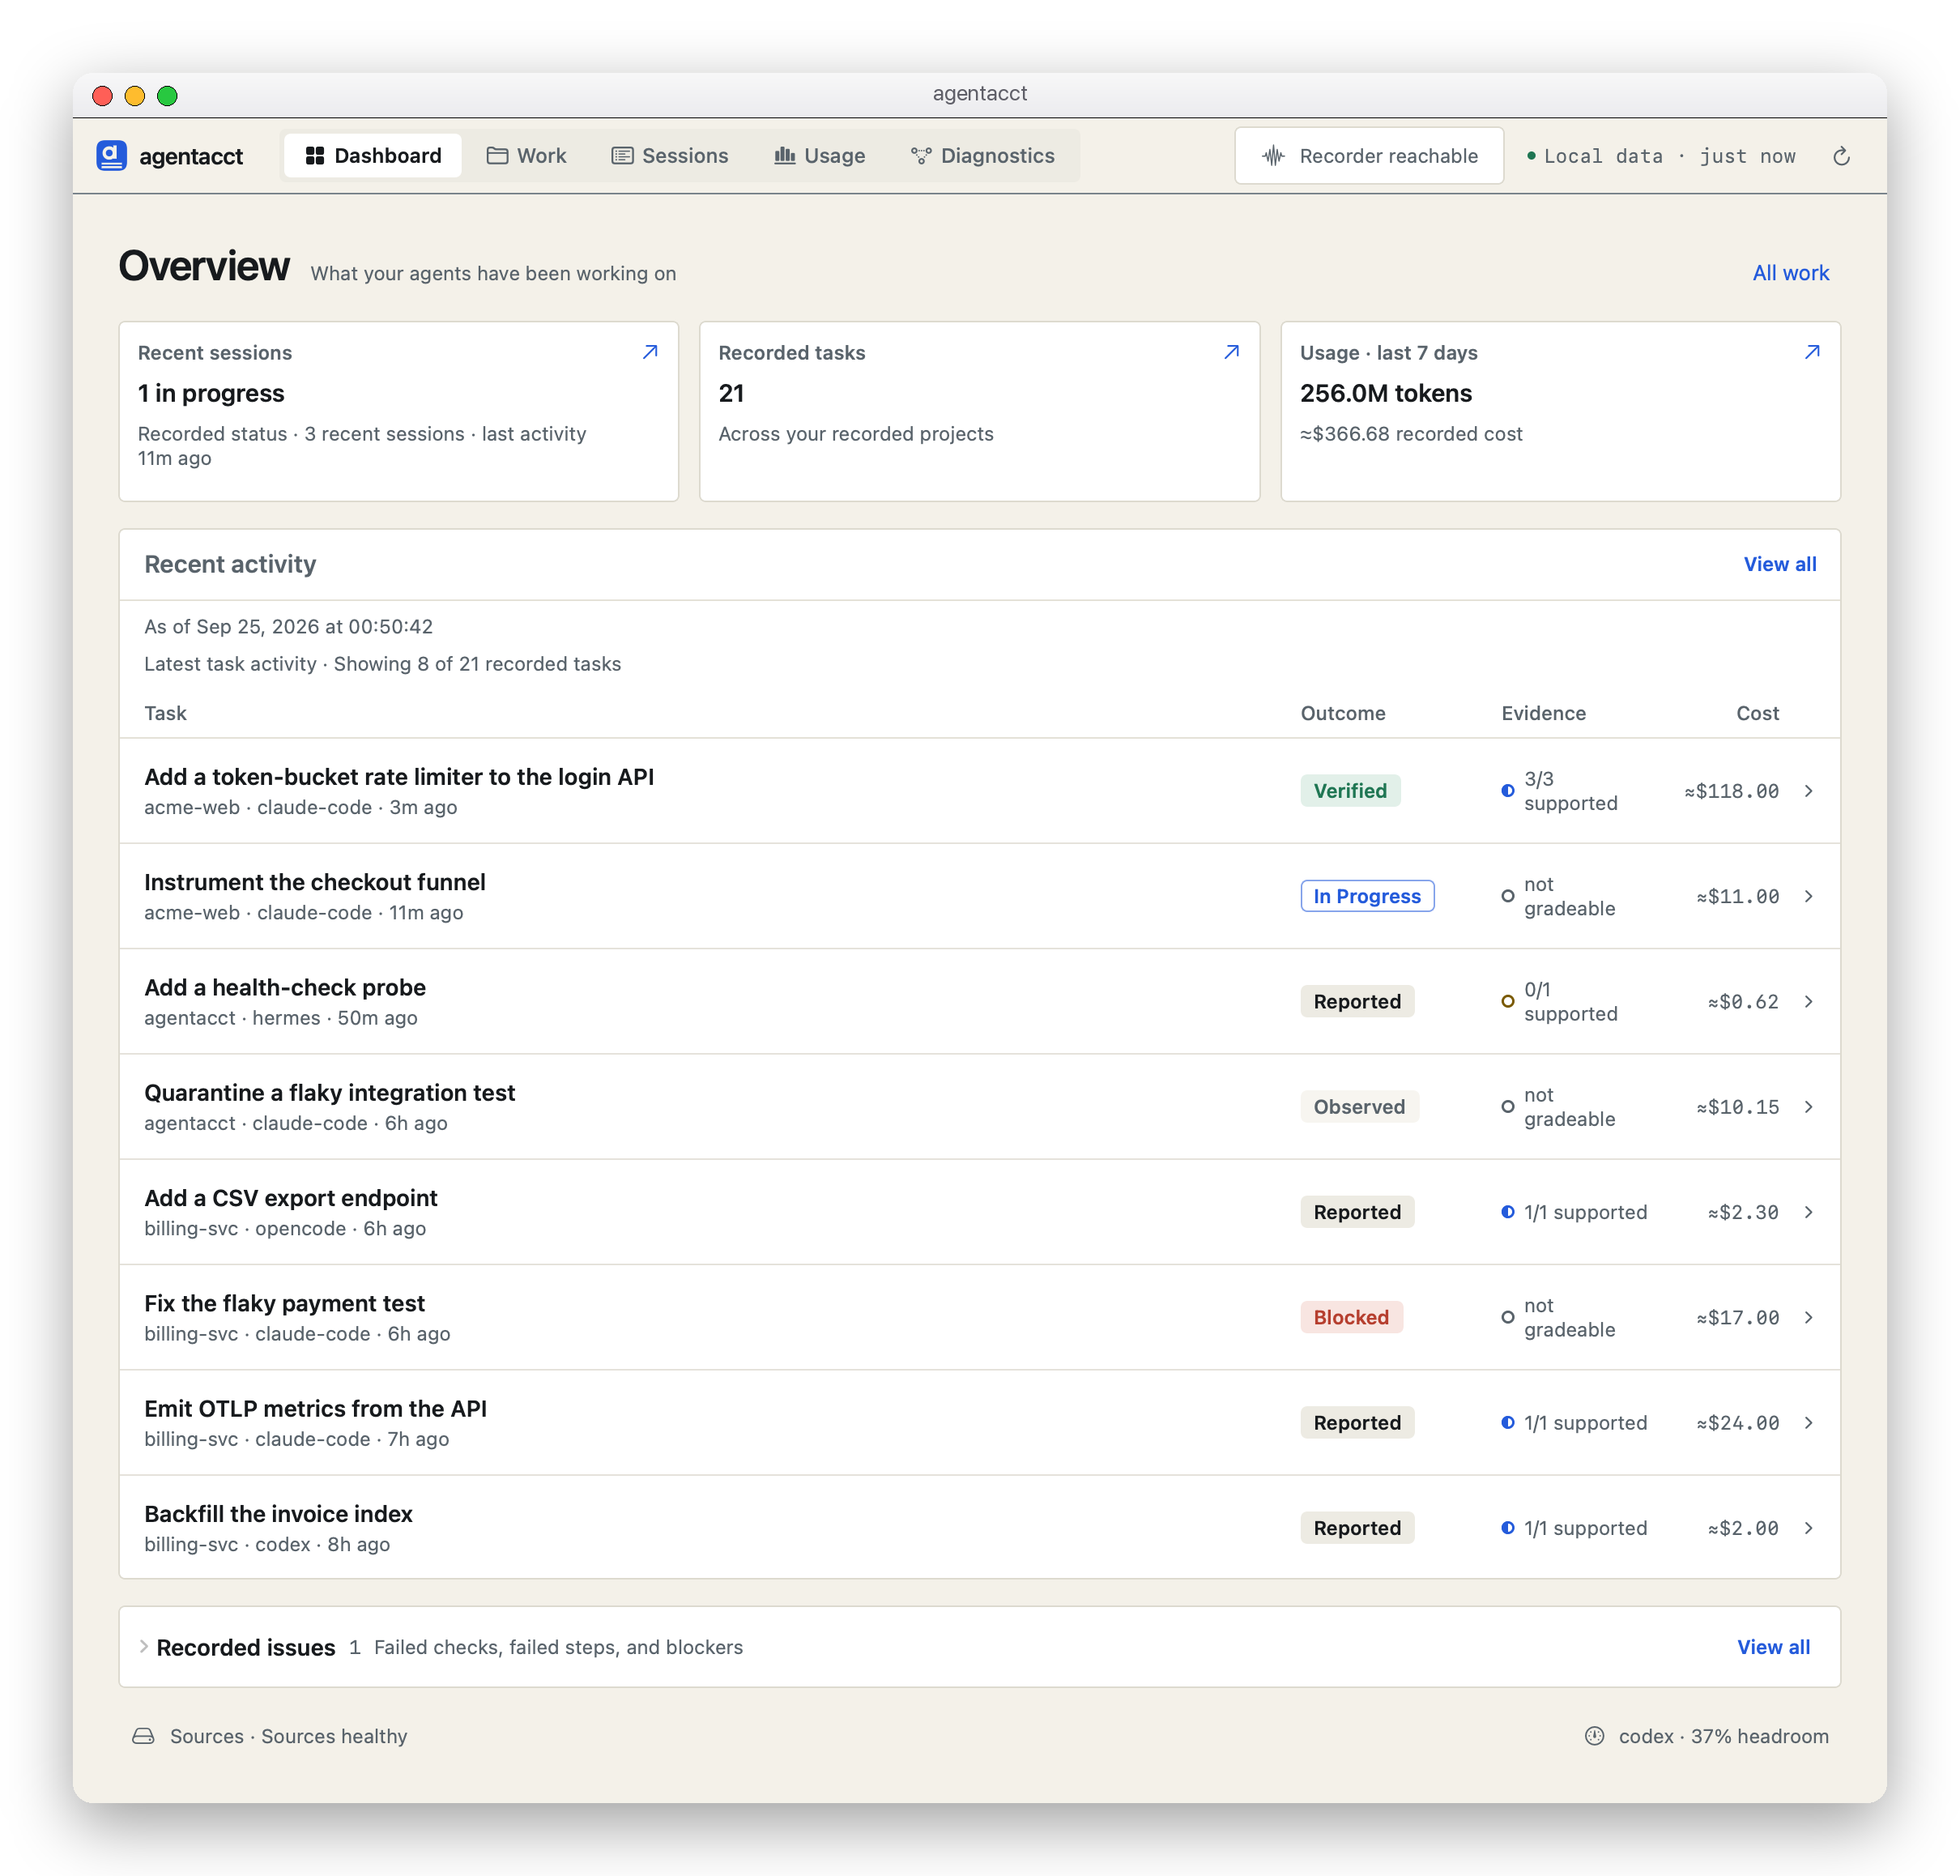This screenshot has height=1876, width=1960.
Task: Click the 3/3 supported evidence icon
Action: 1507,791
